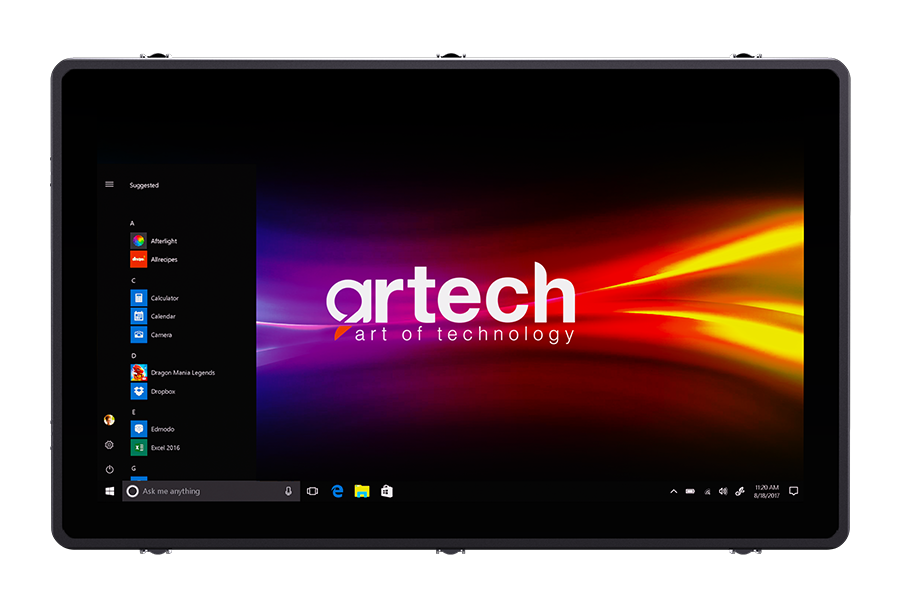Click the Calculator app icon
Screen dimensions: 900x607
point(139,298)
